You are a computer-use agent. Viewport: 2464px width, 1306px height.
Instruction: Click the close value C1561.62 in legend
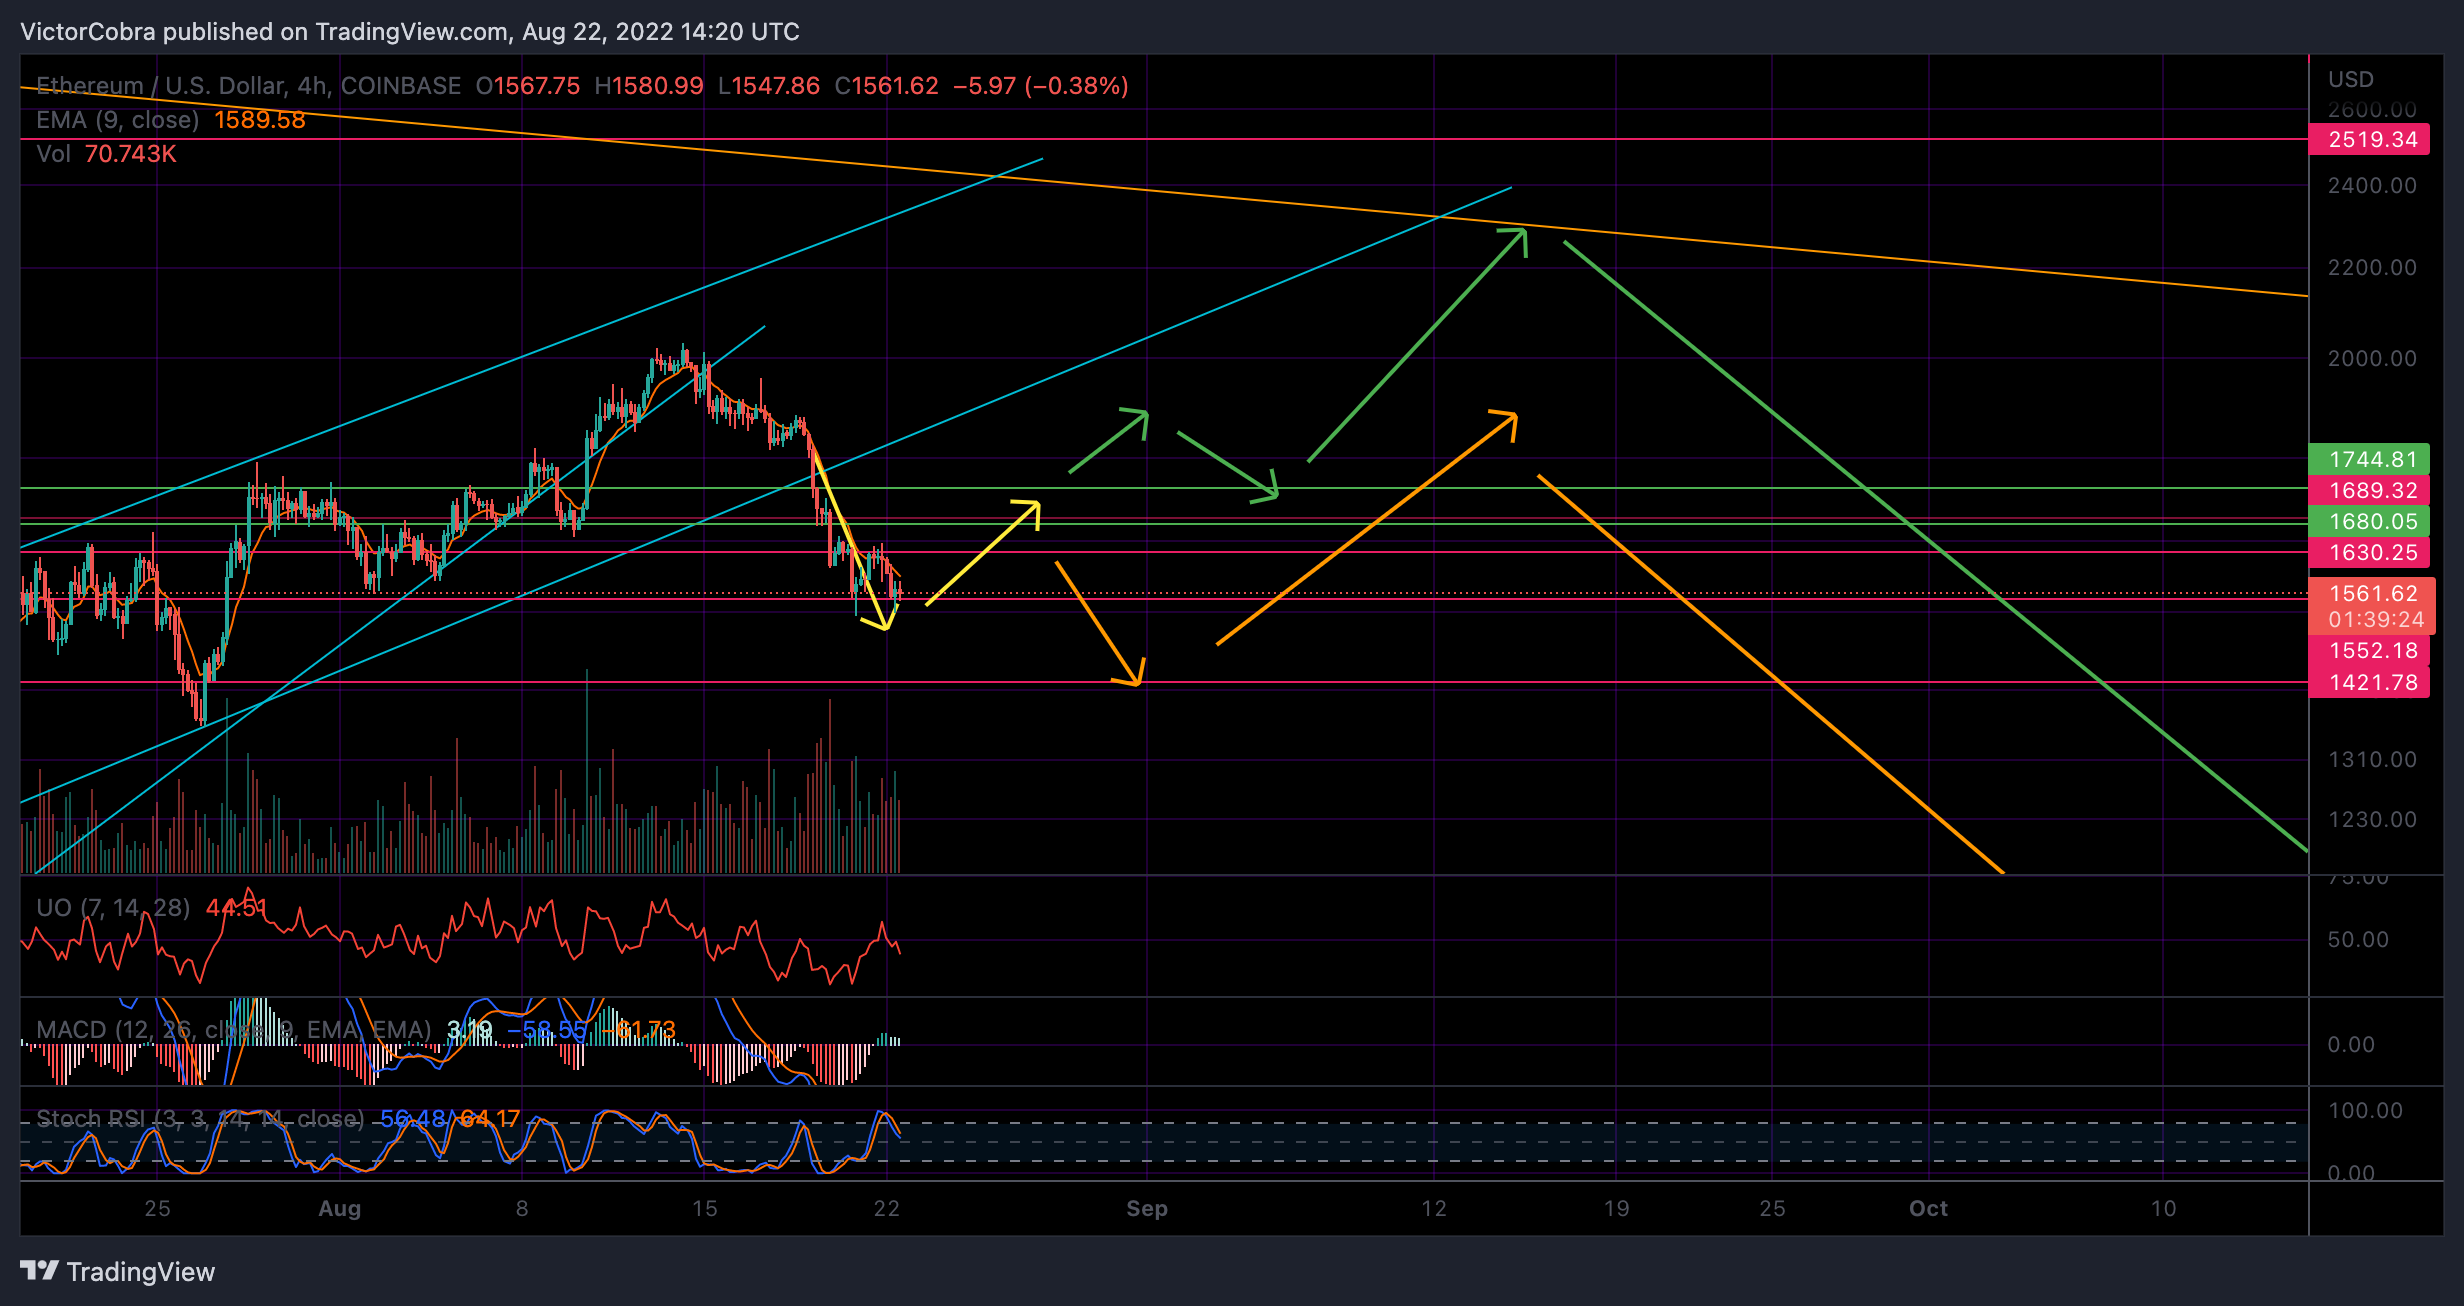pos(887,86)
